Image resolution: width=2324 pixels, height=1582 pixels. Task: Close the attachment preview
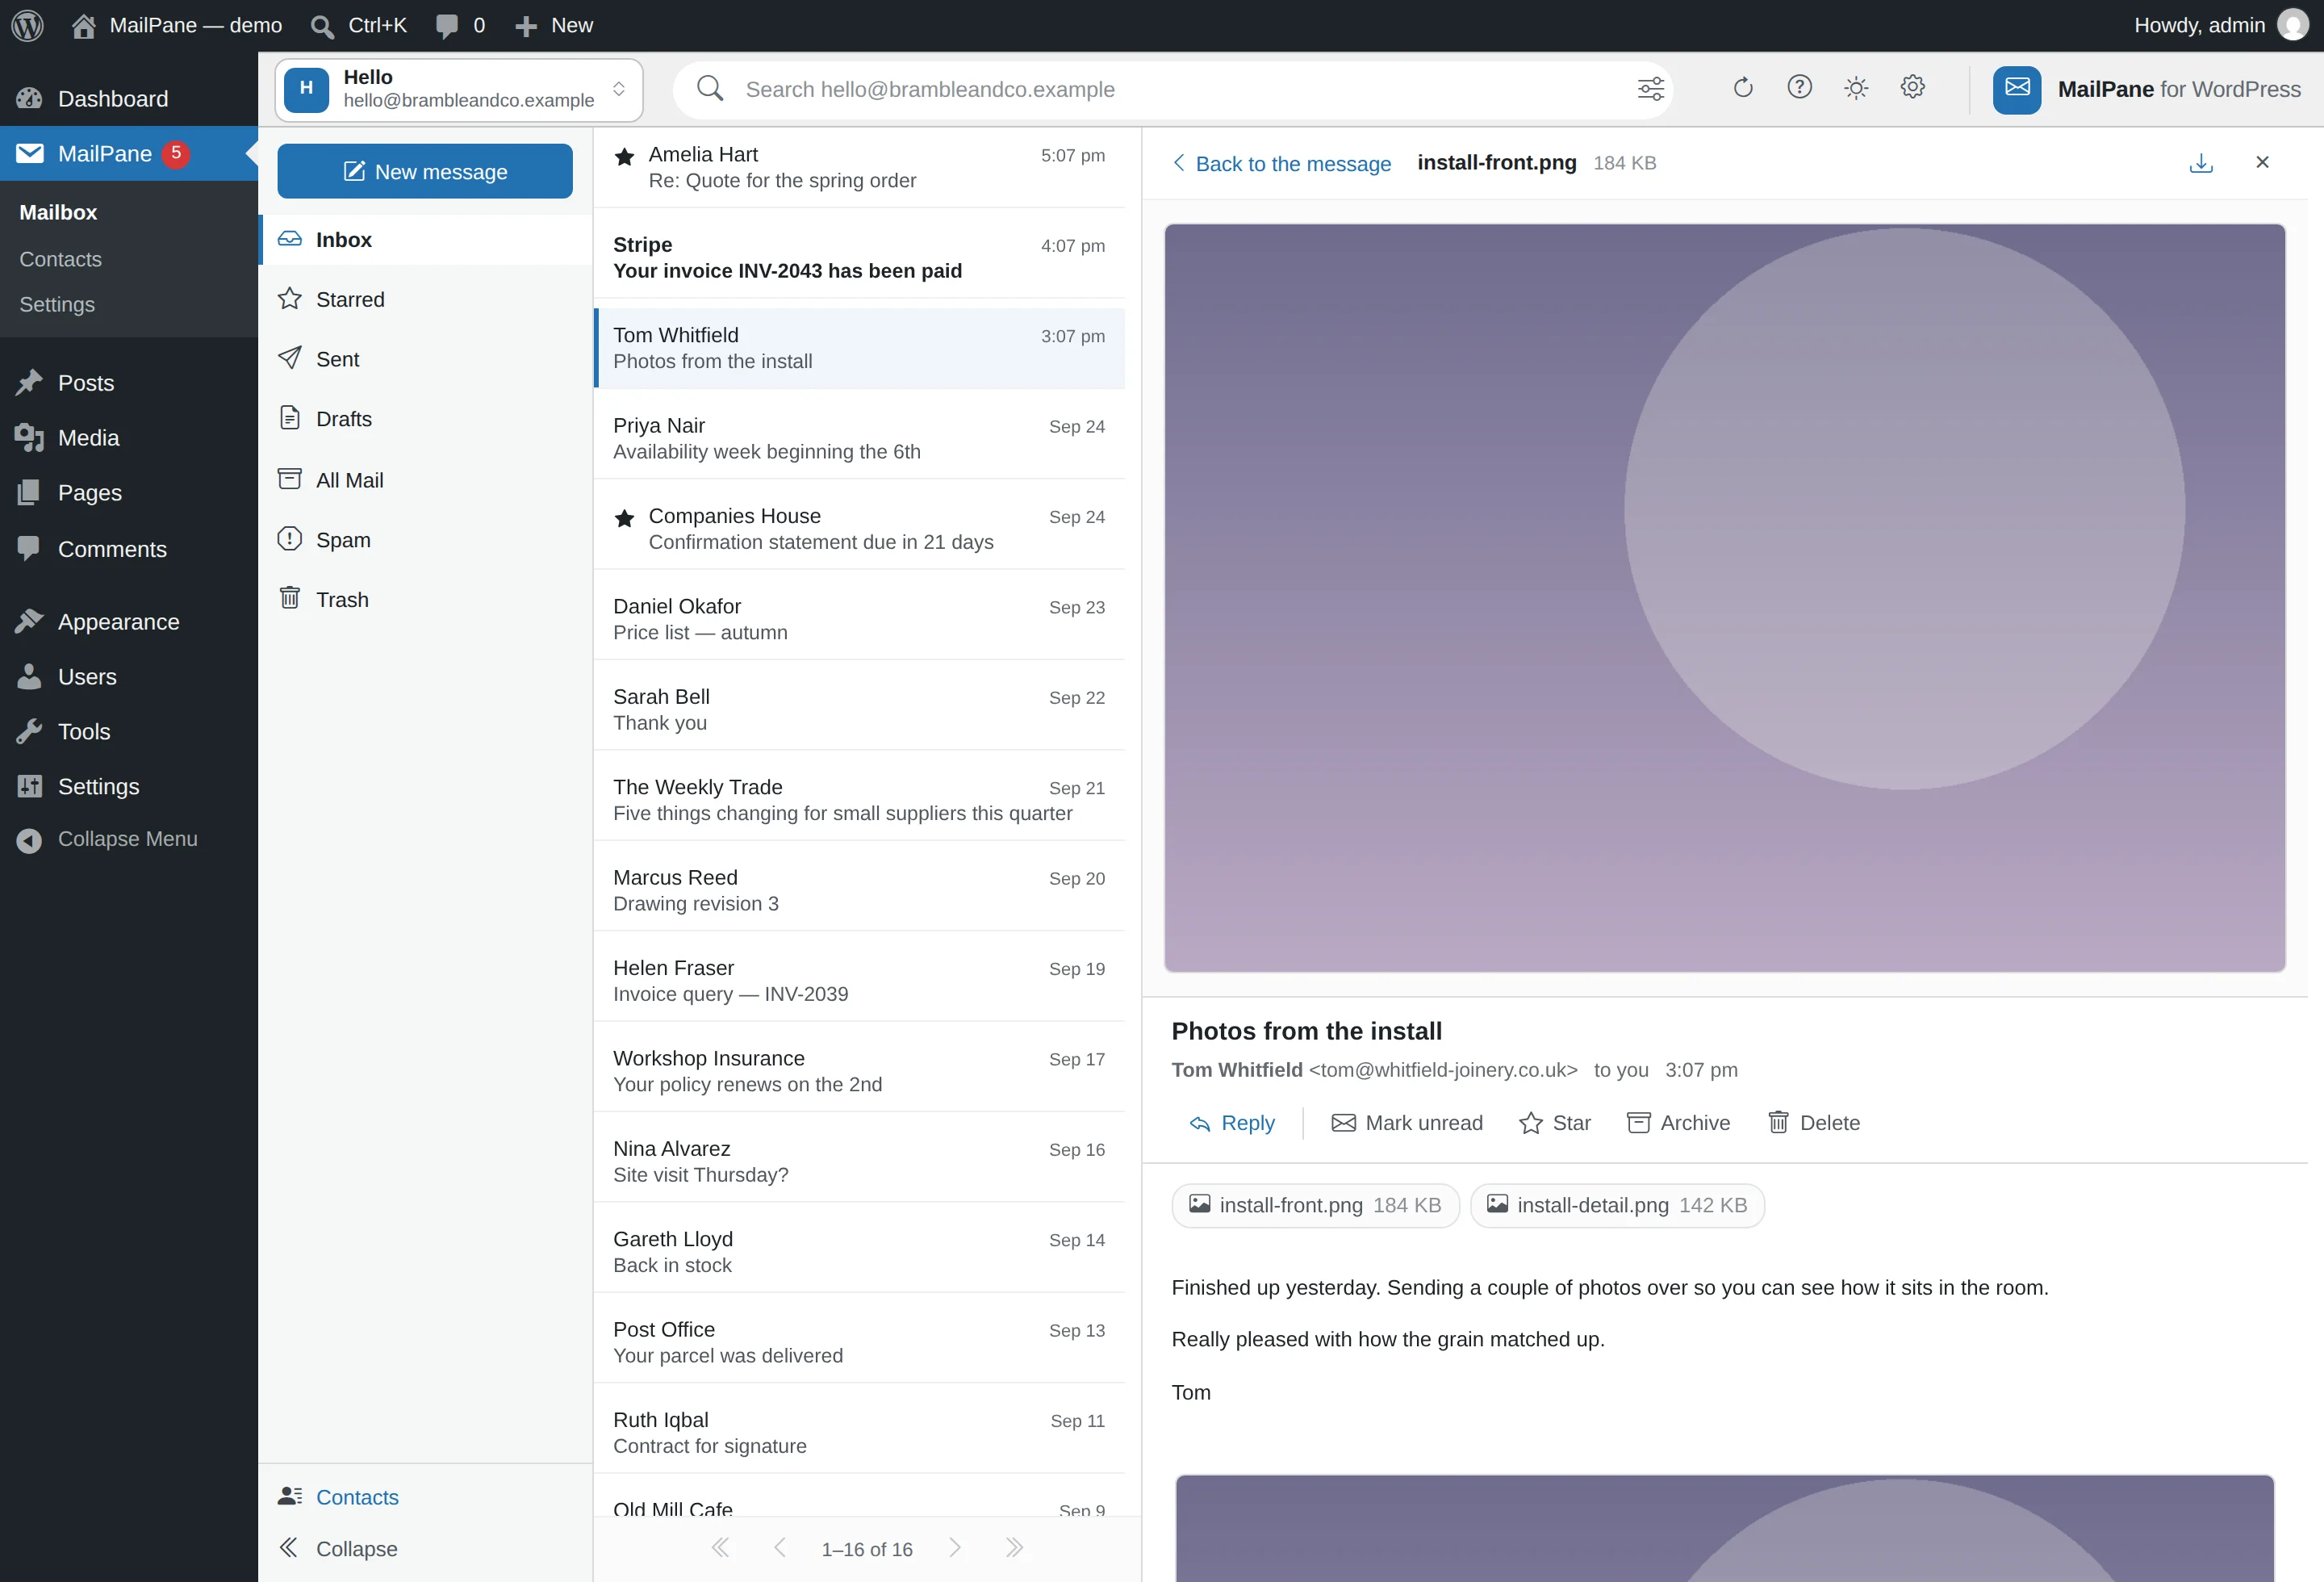[2262, 162]
